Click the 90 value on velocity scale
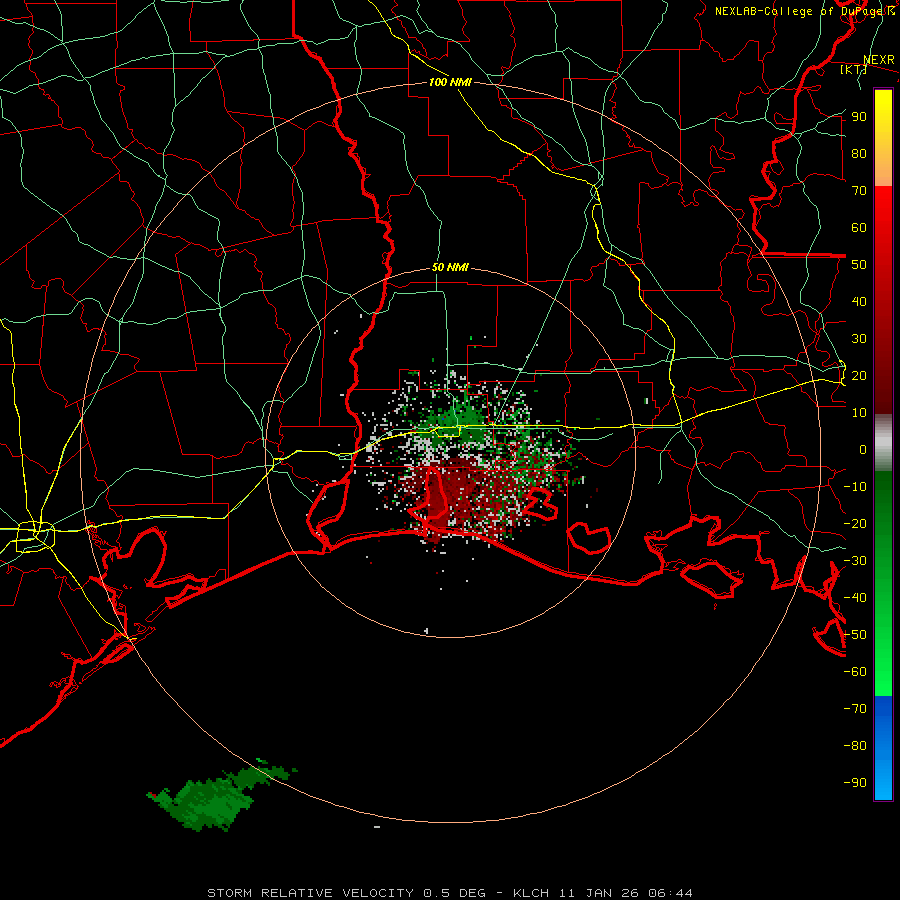The height and width of the screenshot is (900, 900). coord(859,117)
